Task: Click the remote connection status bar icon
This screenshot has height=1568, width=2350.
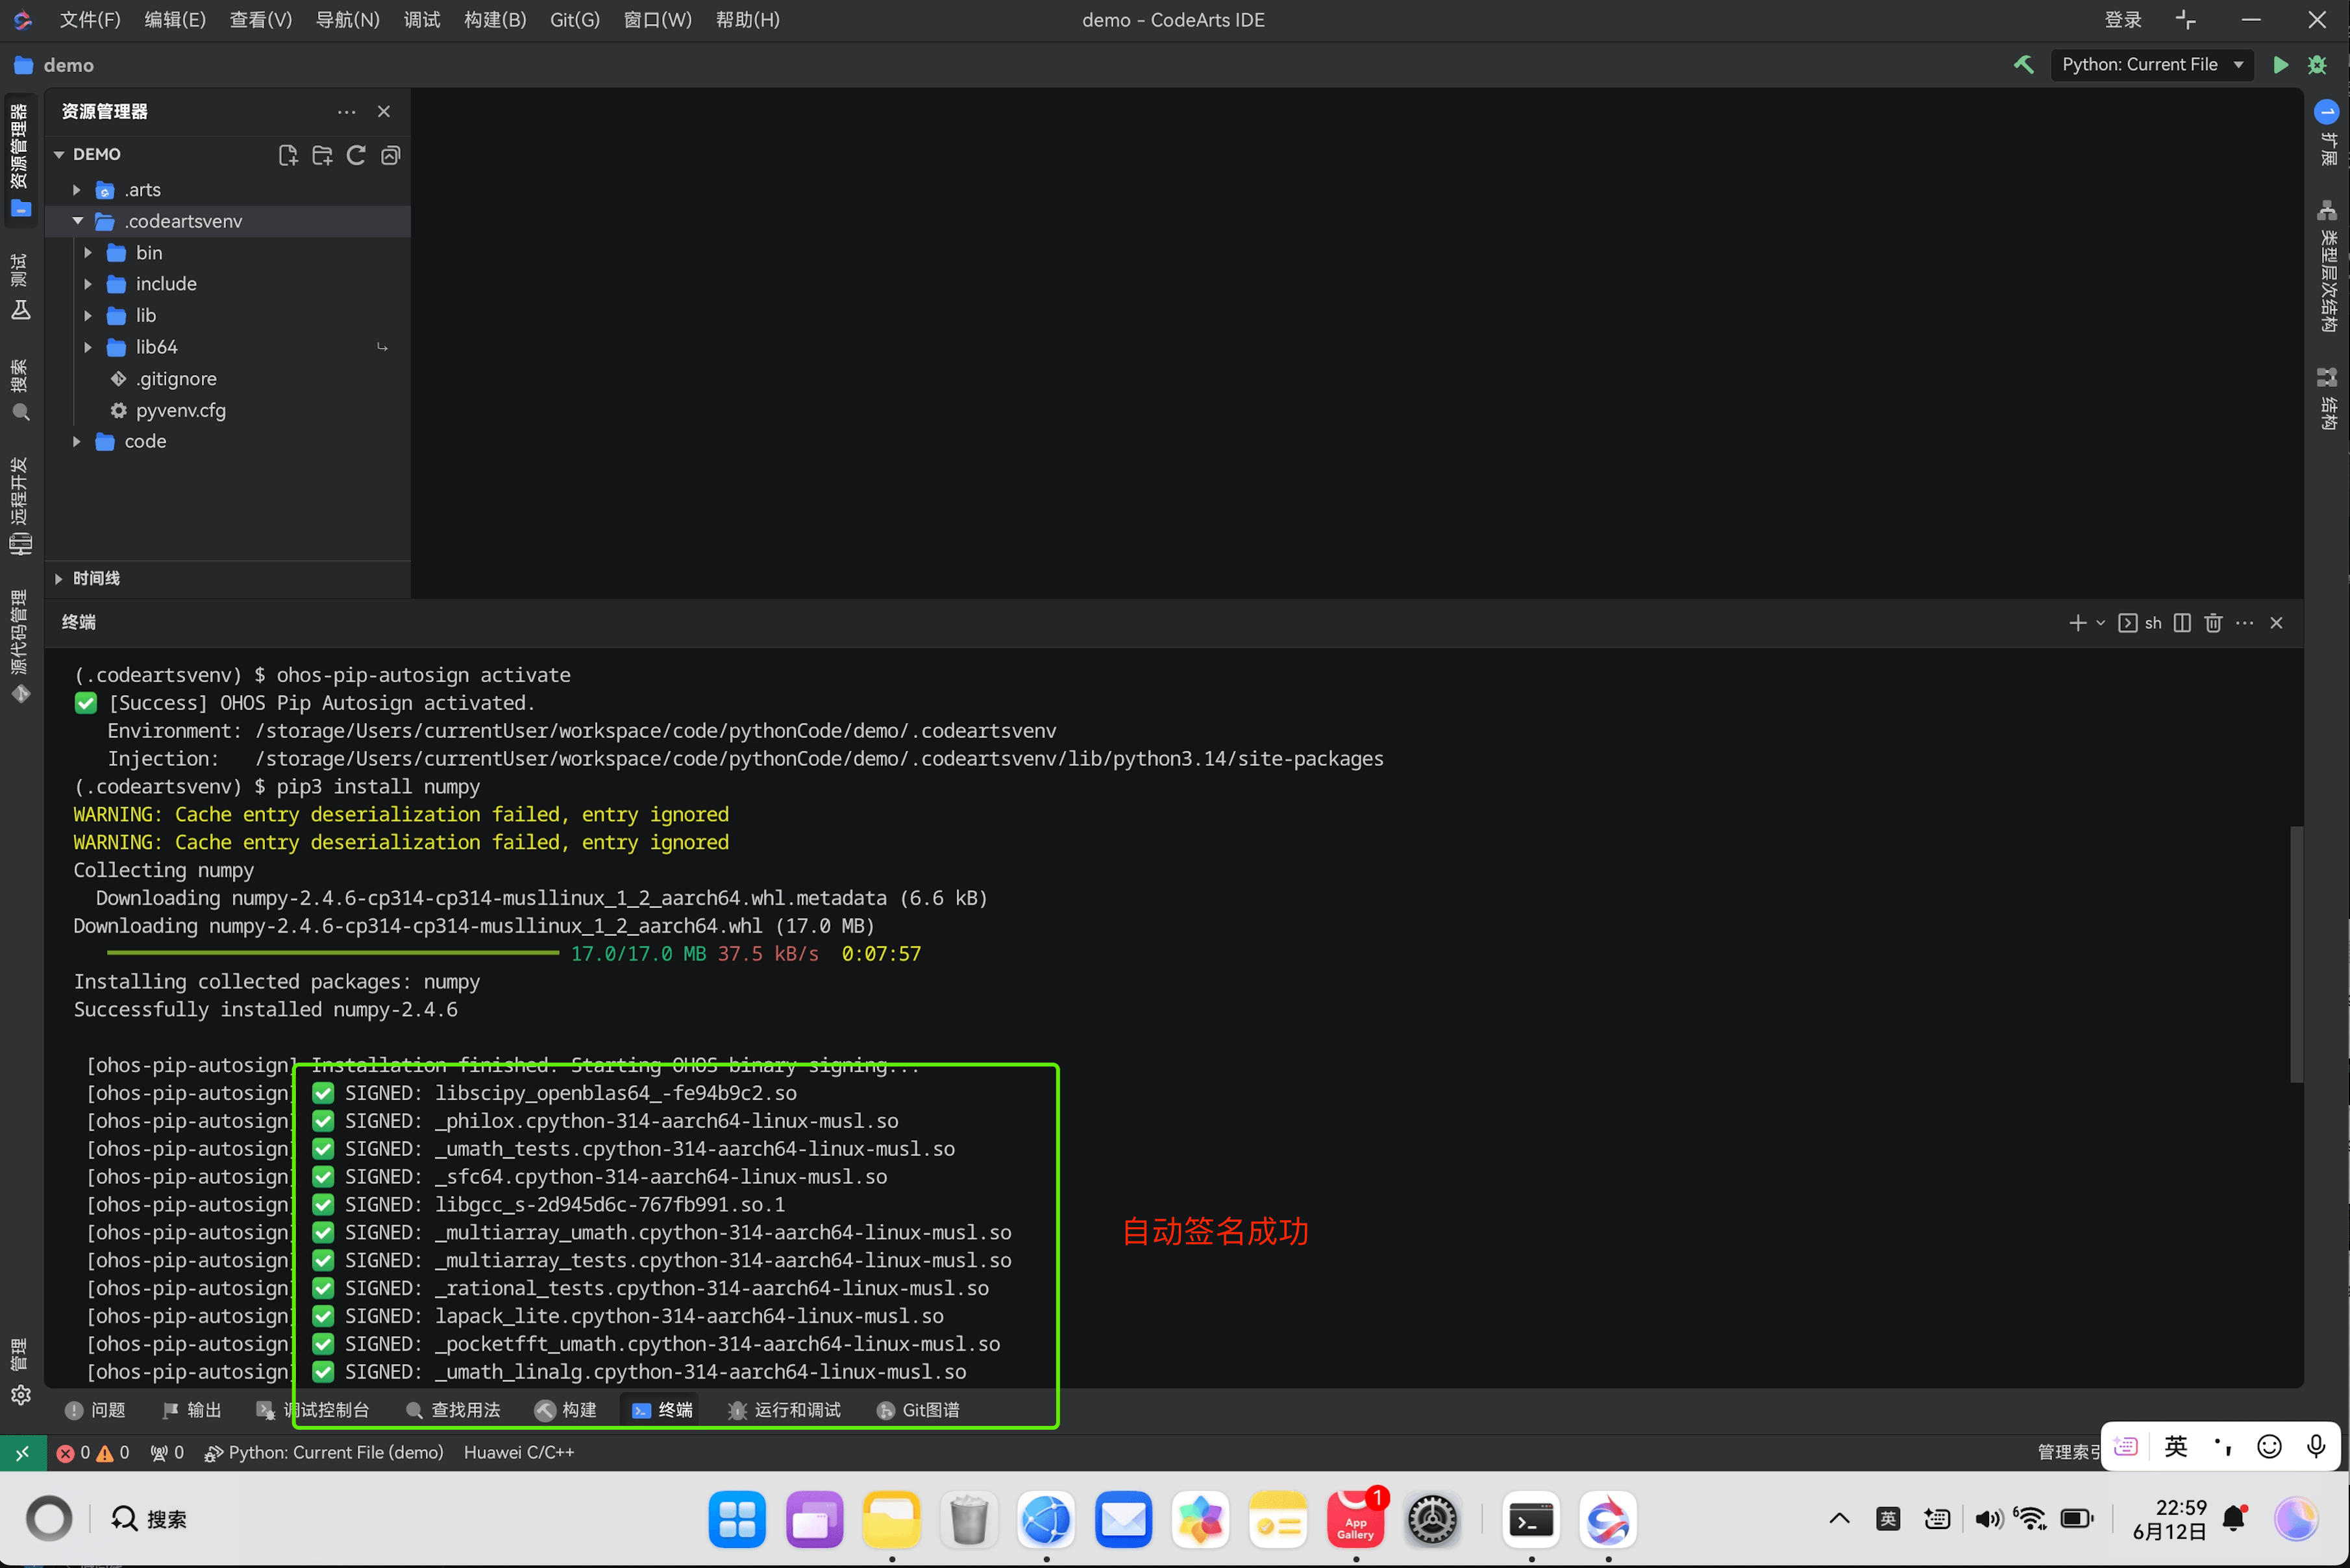Action: (22, 1452)
